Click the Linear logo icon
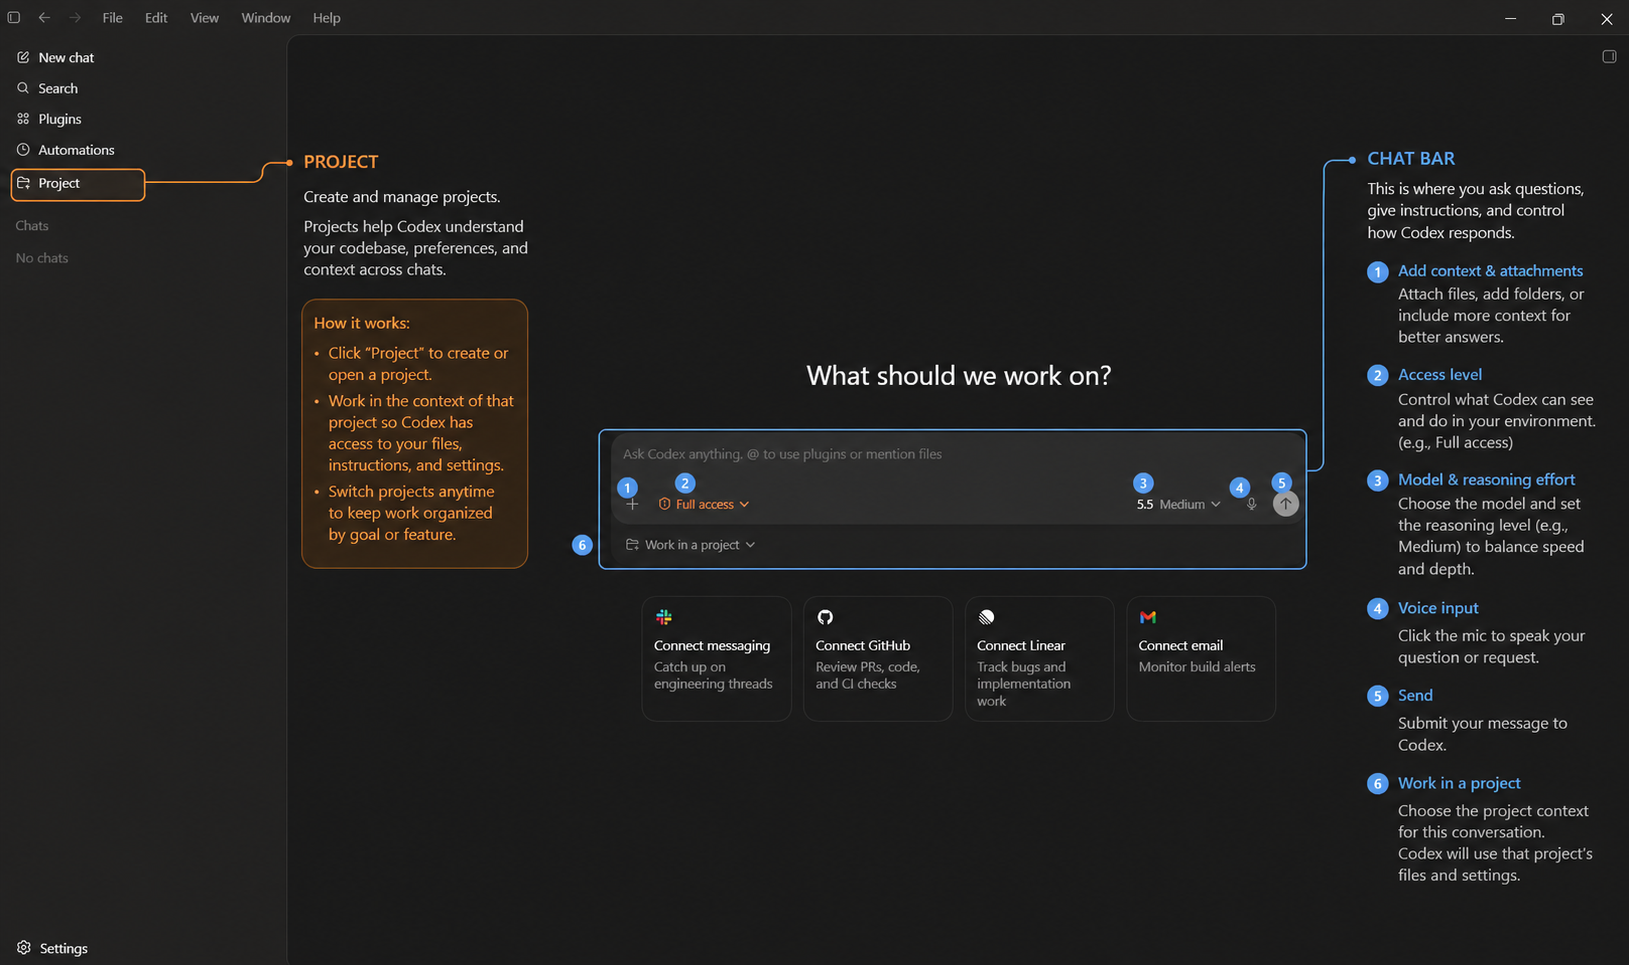Image resolution: width=1629 pixels, height=965 pixels. (987, 617)
